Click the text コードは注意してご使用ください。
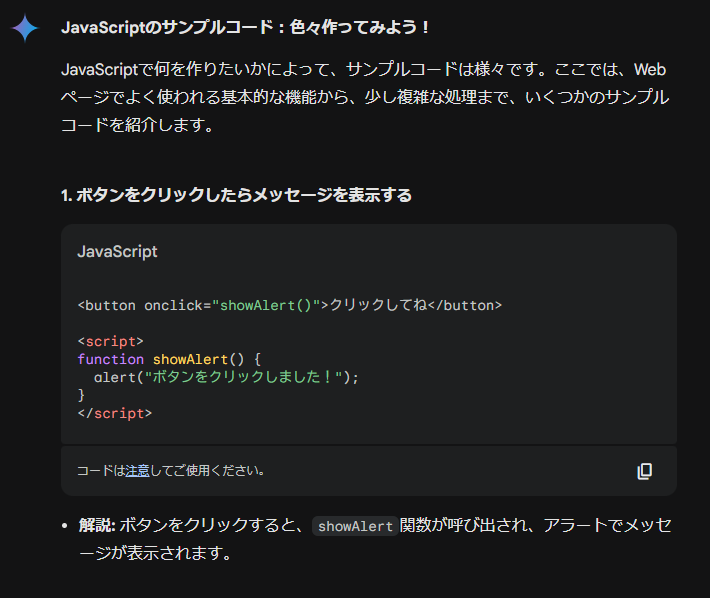 tap(171, 471)
